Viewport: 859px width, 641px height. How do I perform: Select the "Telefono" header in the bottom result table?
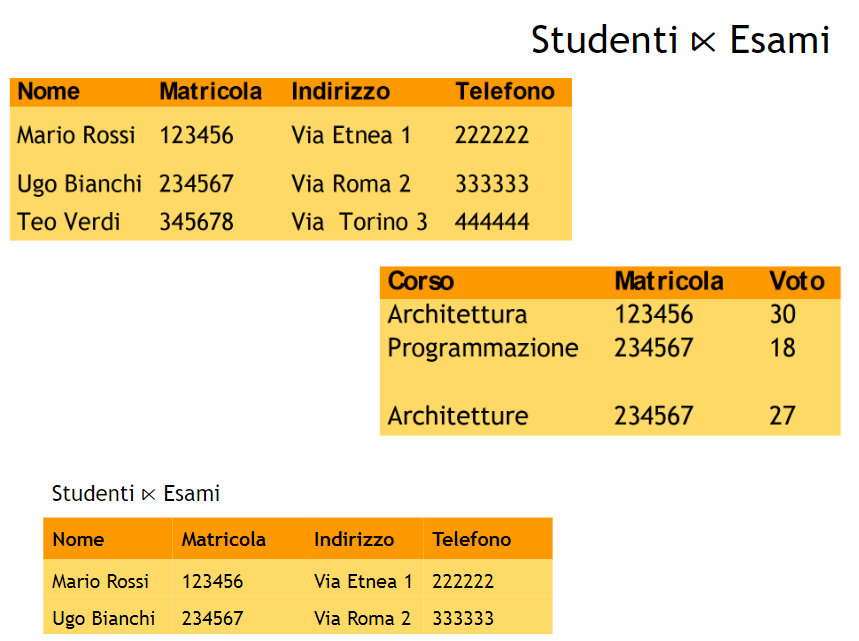coord(471,540)
